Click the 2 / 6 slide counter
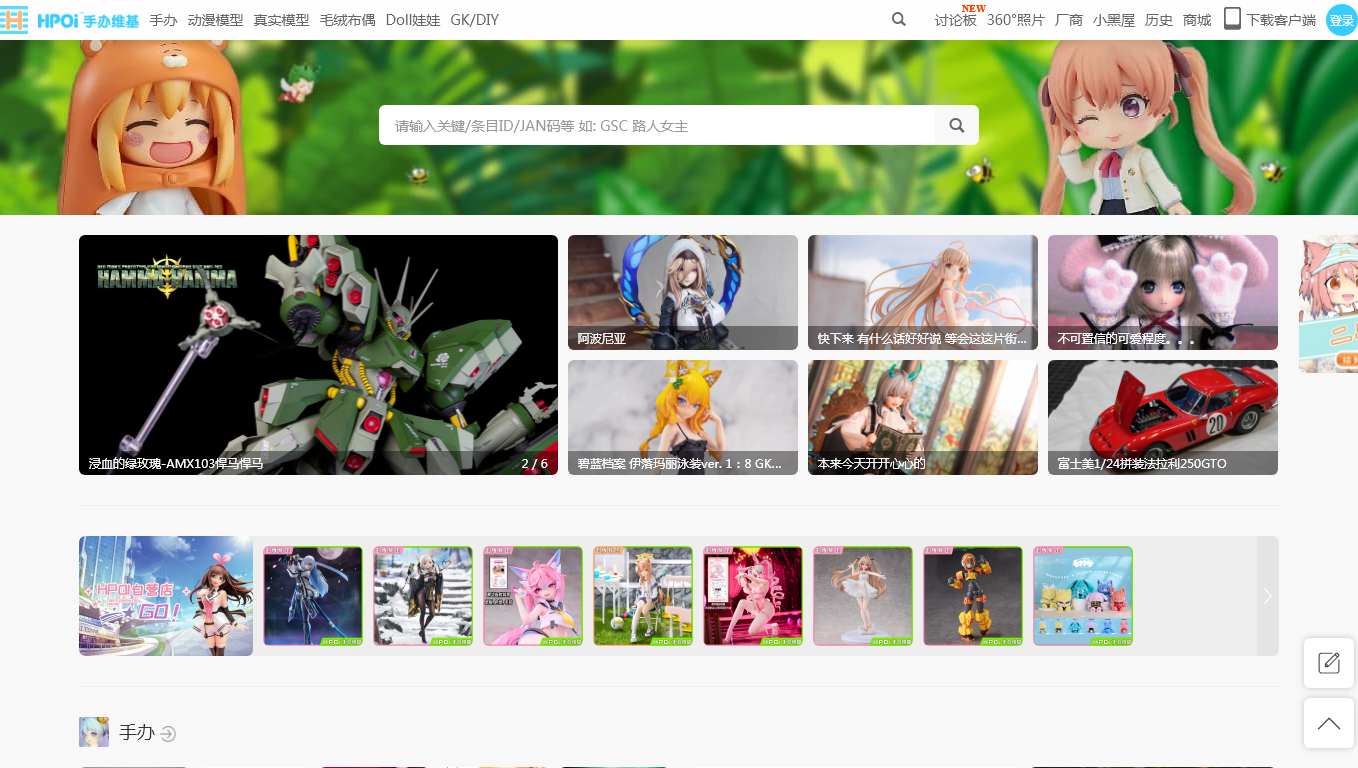Viewport: 1358px width, 768px height. coord(534,464)
